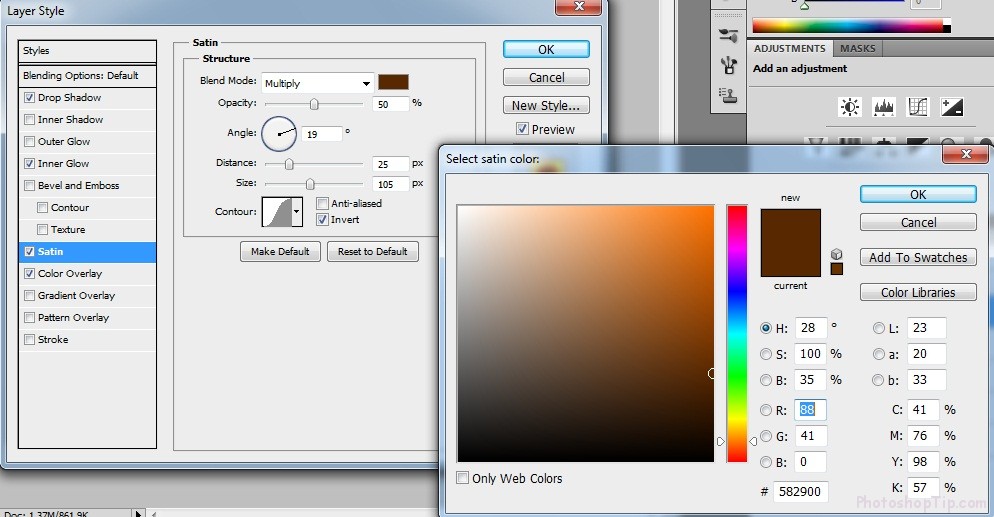Open the Clone Source panel stamp icon
This screenshot has width=994, height=517.
click(727, 95)
